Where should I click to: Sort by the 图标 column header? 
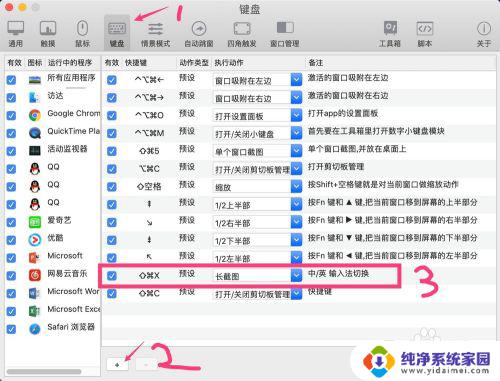pyautogui.click(x=35, y=63)
